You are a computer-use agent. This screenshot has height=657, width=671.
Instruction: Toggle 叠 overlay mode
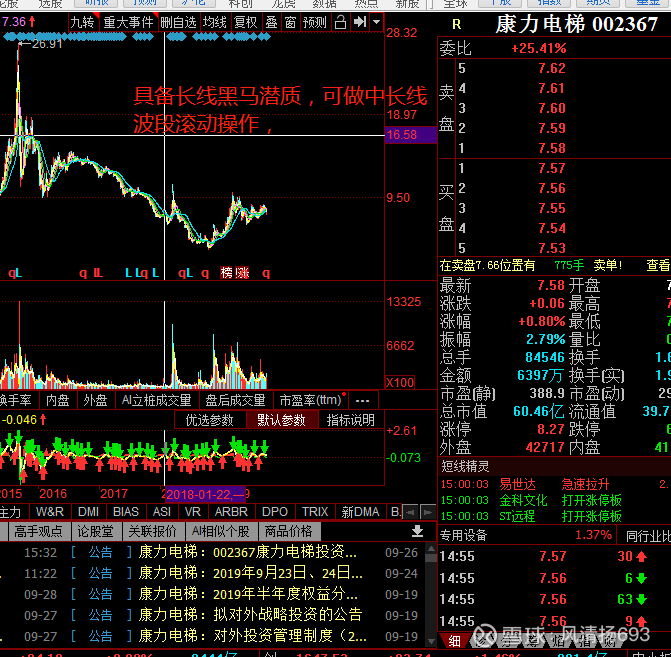[271, 22]
